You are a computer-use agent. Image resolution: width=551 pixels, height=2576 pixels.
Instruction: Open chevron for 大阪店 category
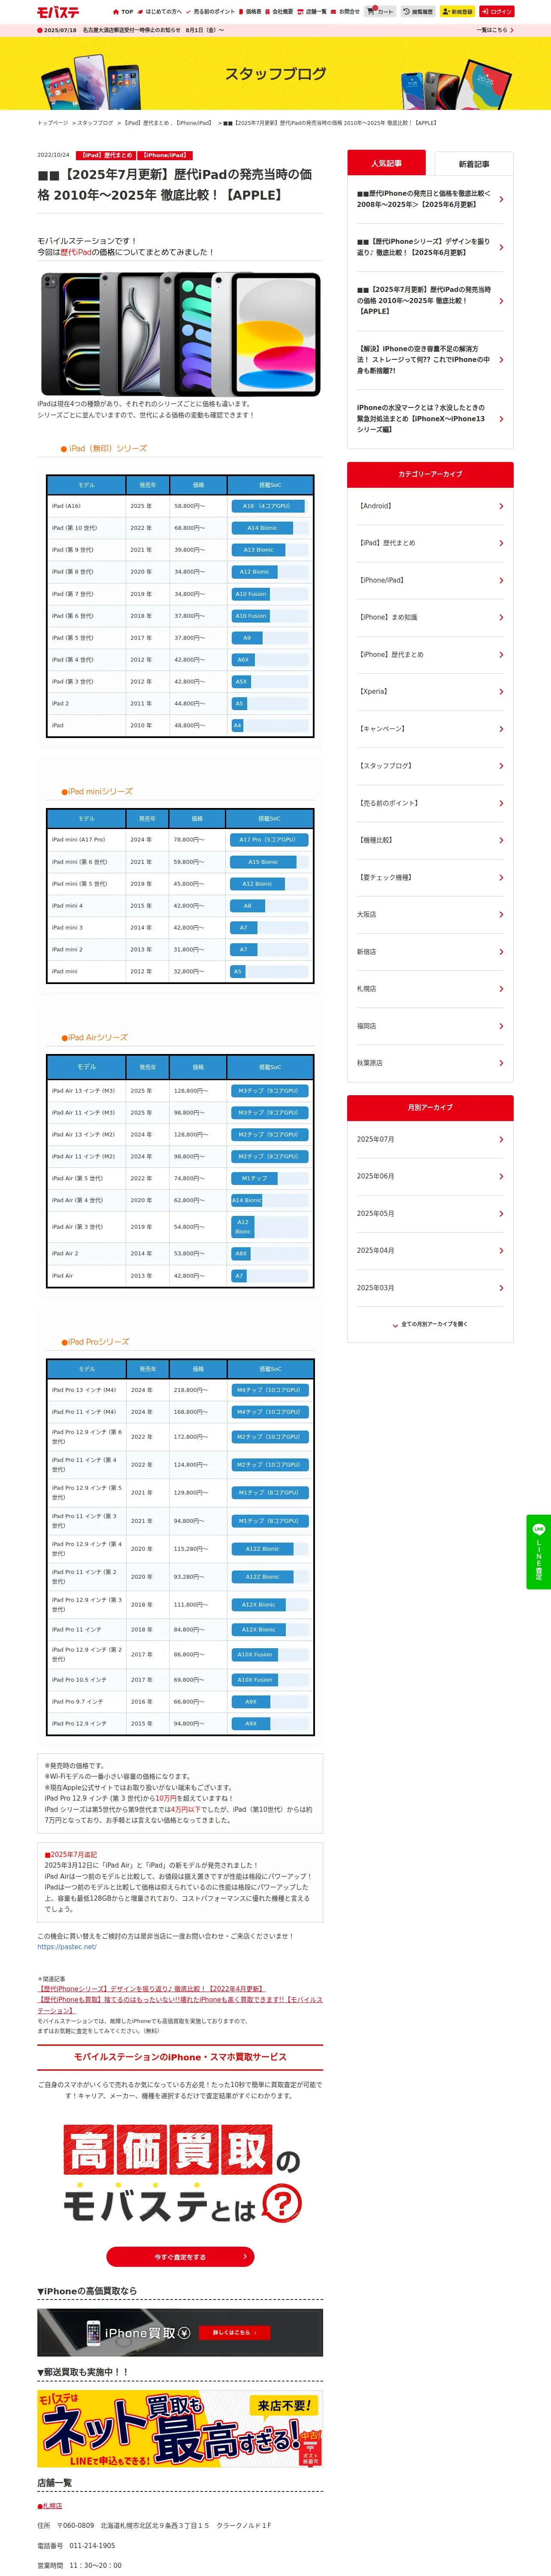(x=501, y=914)
